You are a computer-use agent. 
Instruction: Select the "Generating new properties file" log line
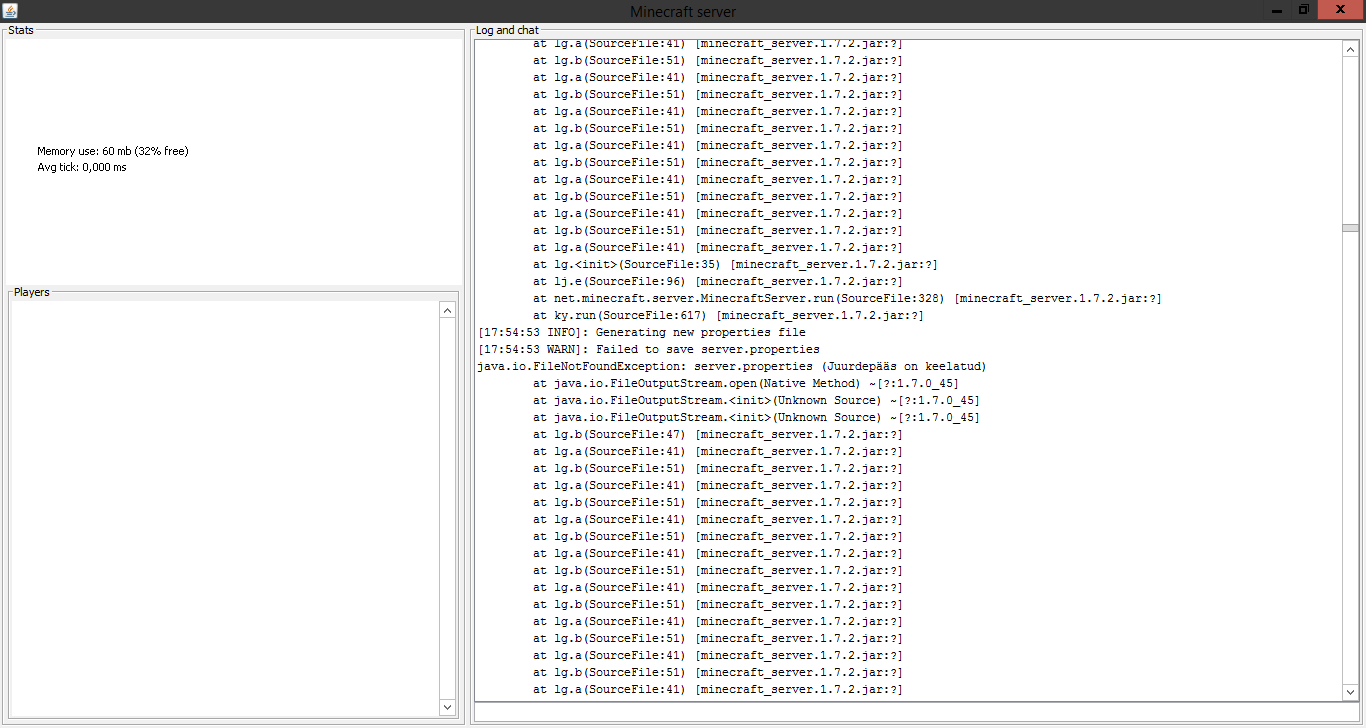pos(642,332)
